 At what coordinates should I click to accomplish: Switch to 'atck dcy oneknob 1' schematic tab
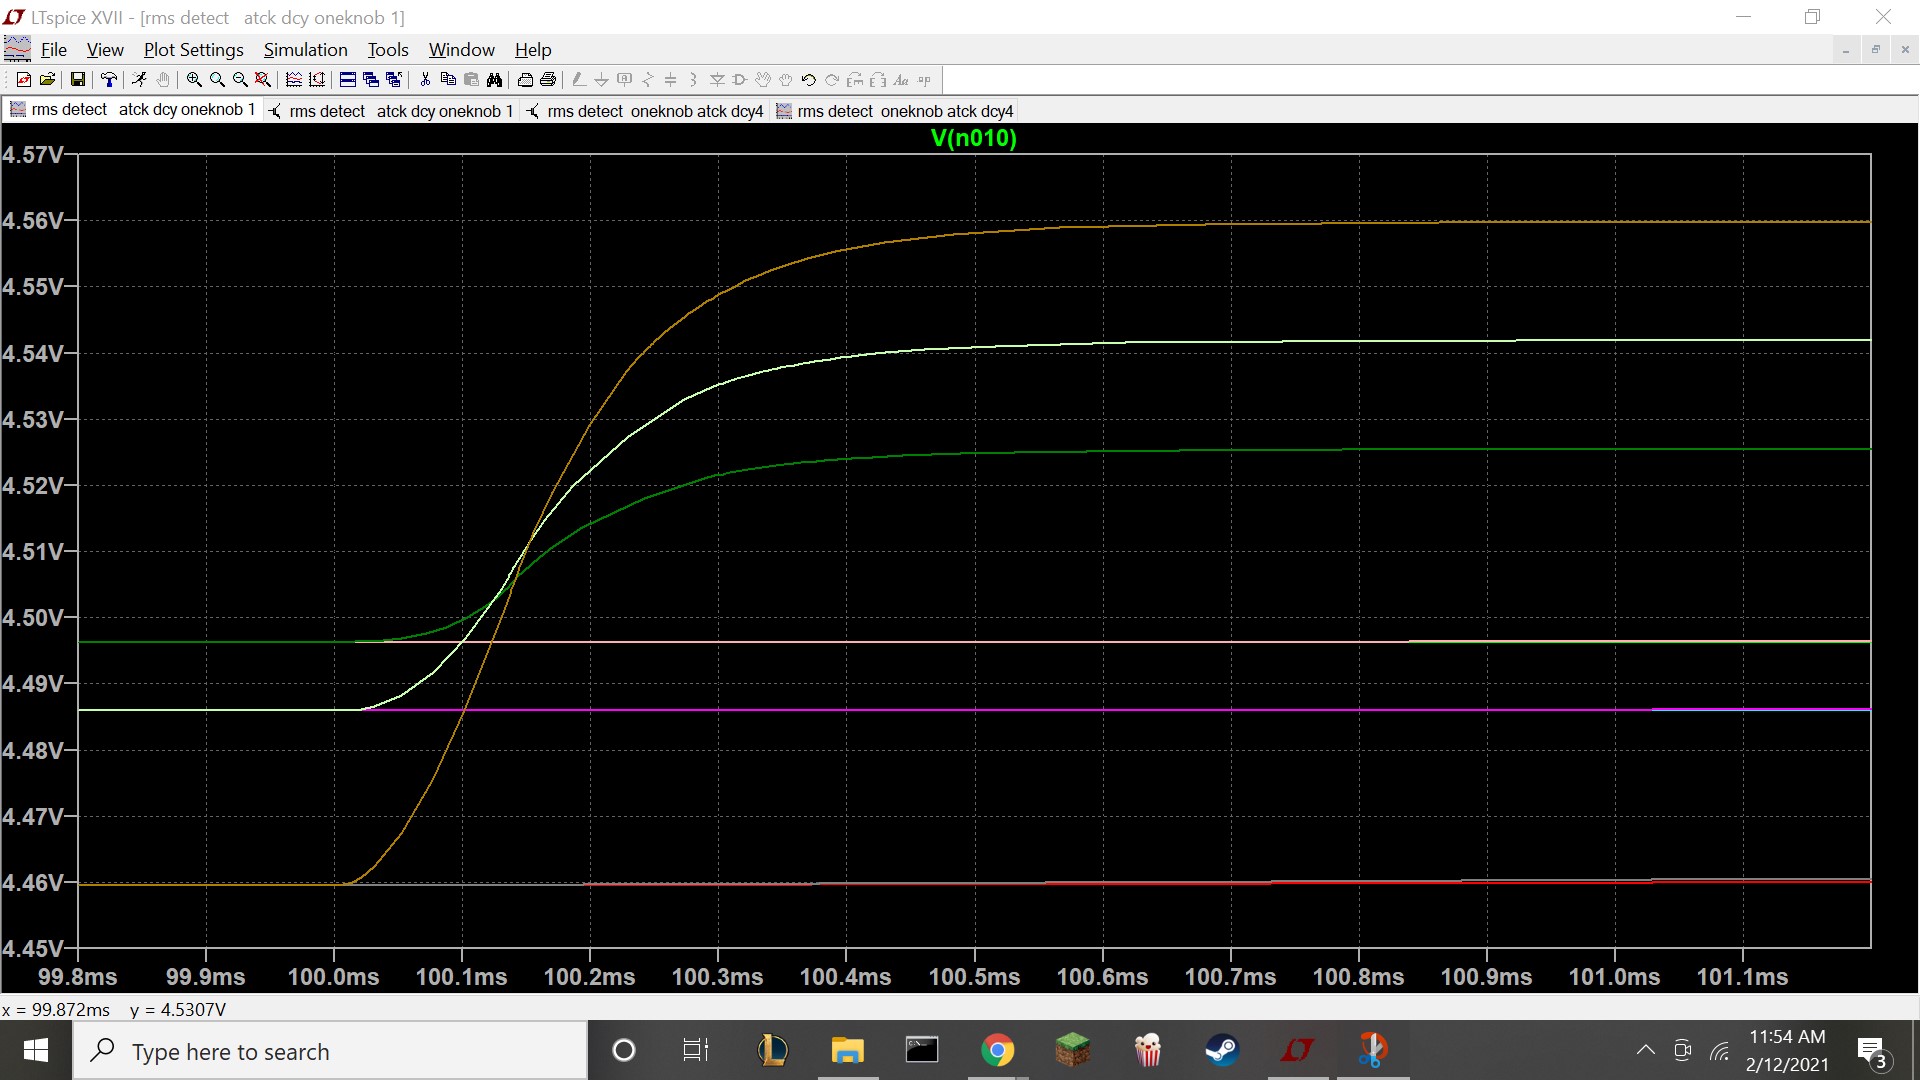[x=391, y=111]
